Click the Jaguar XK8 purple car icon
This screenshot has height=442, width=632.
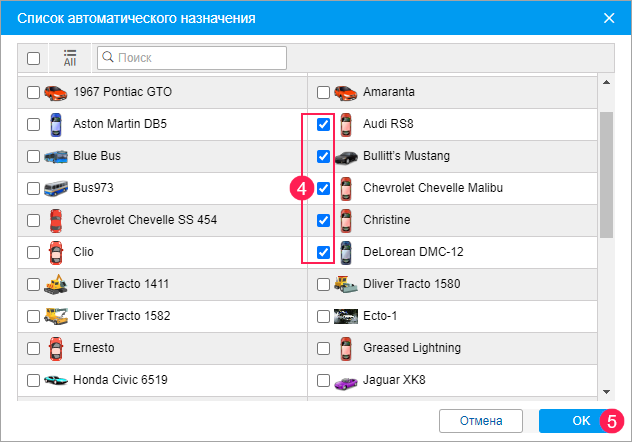[346, 380]
